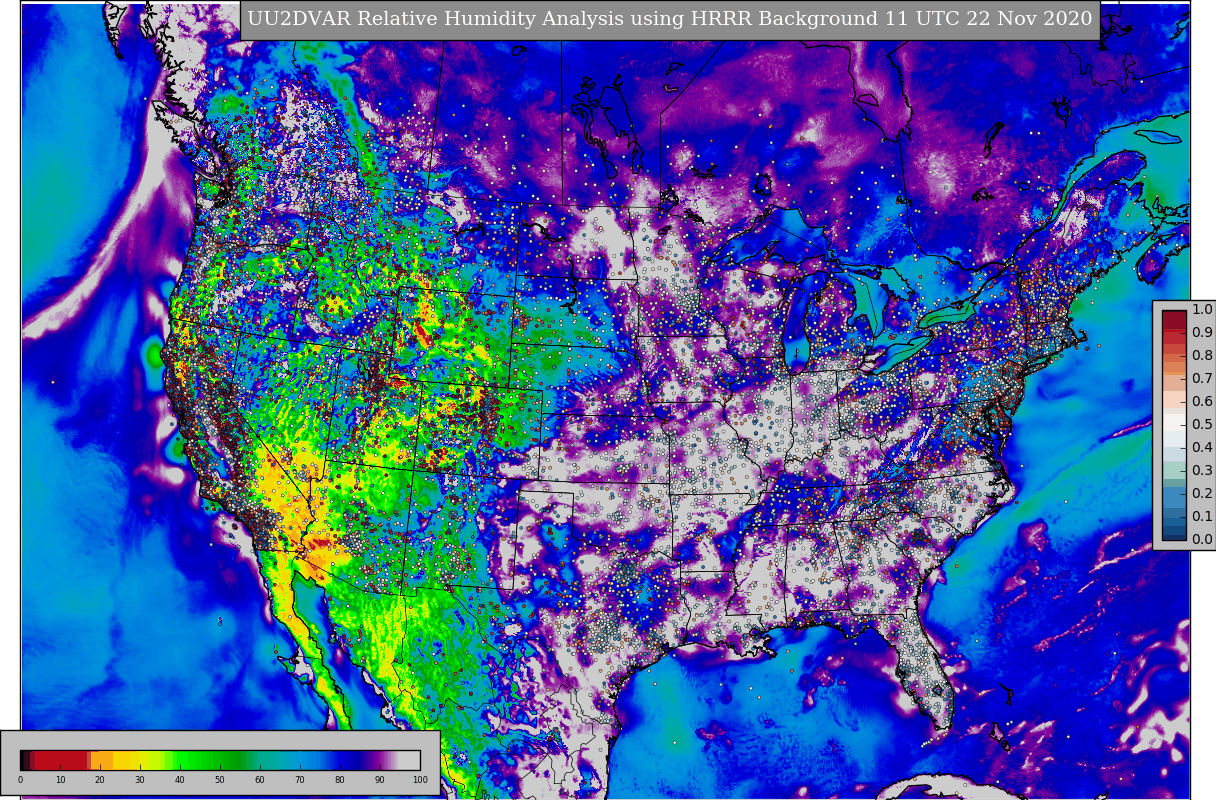1216x800 pixels.
Task: Click the '0.4' label on the vertical colorbar
Action: tap(1202, 447)
